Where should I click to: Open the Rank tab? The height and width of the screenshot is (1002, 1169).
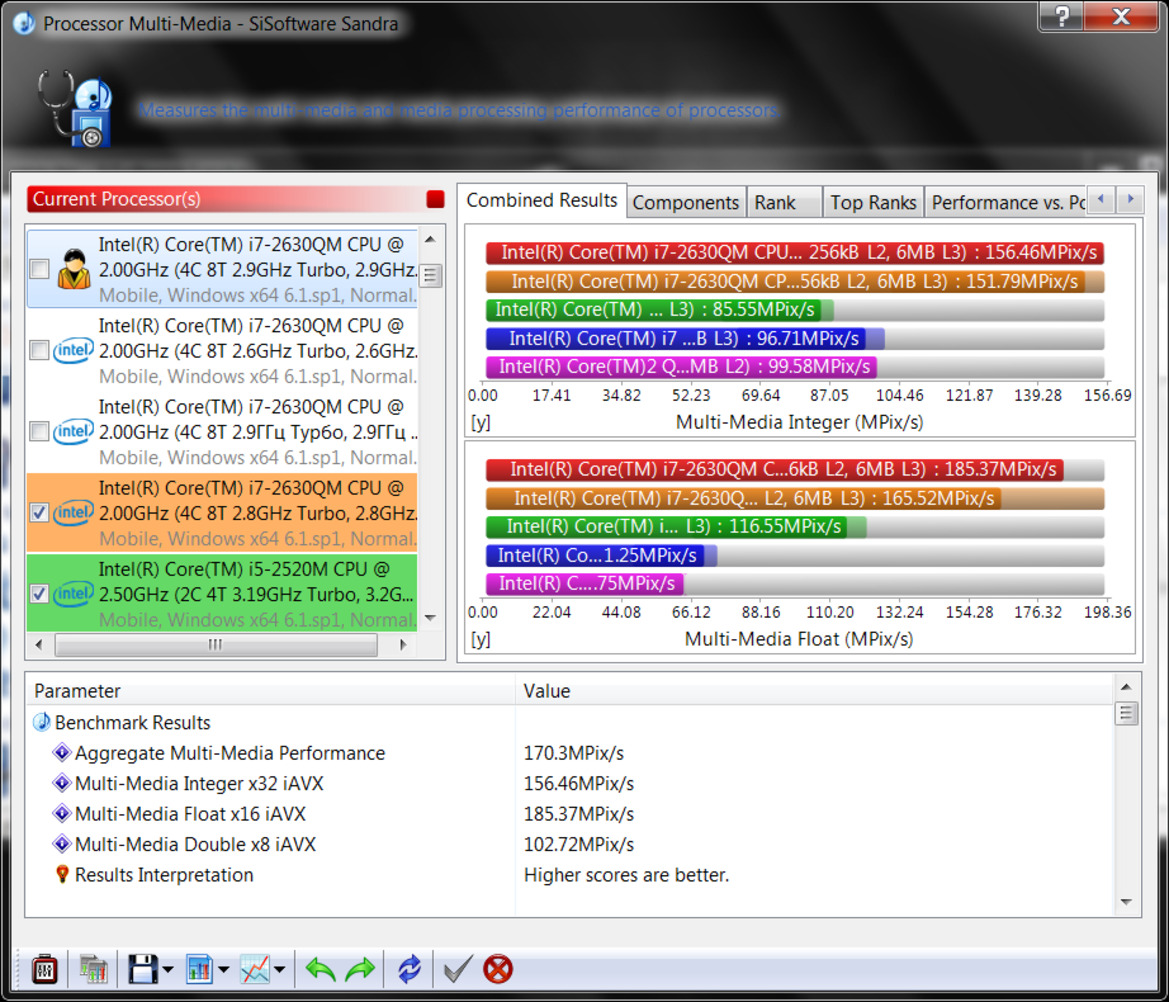tap(783, 202)
